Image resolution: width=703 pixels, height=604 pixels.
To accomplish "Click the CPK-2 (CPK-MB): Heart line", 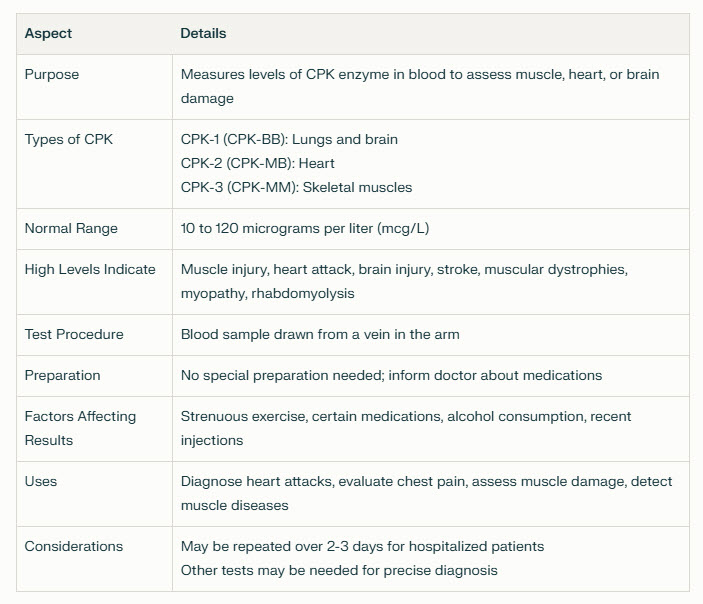I will [257, 164].
